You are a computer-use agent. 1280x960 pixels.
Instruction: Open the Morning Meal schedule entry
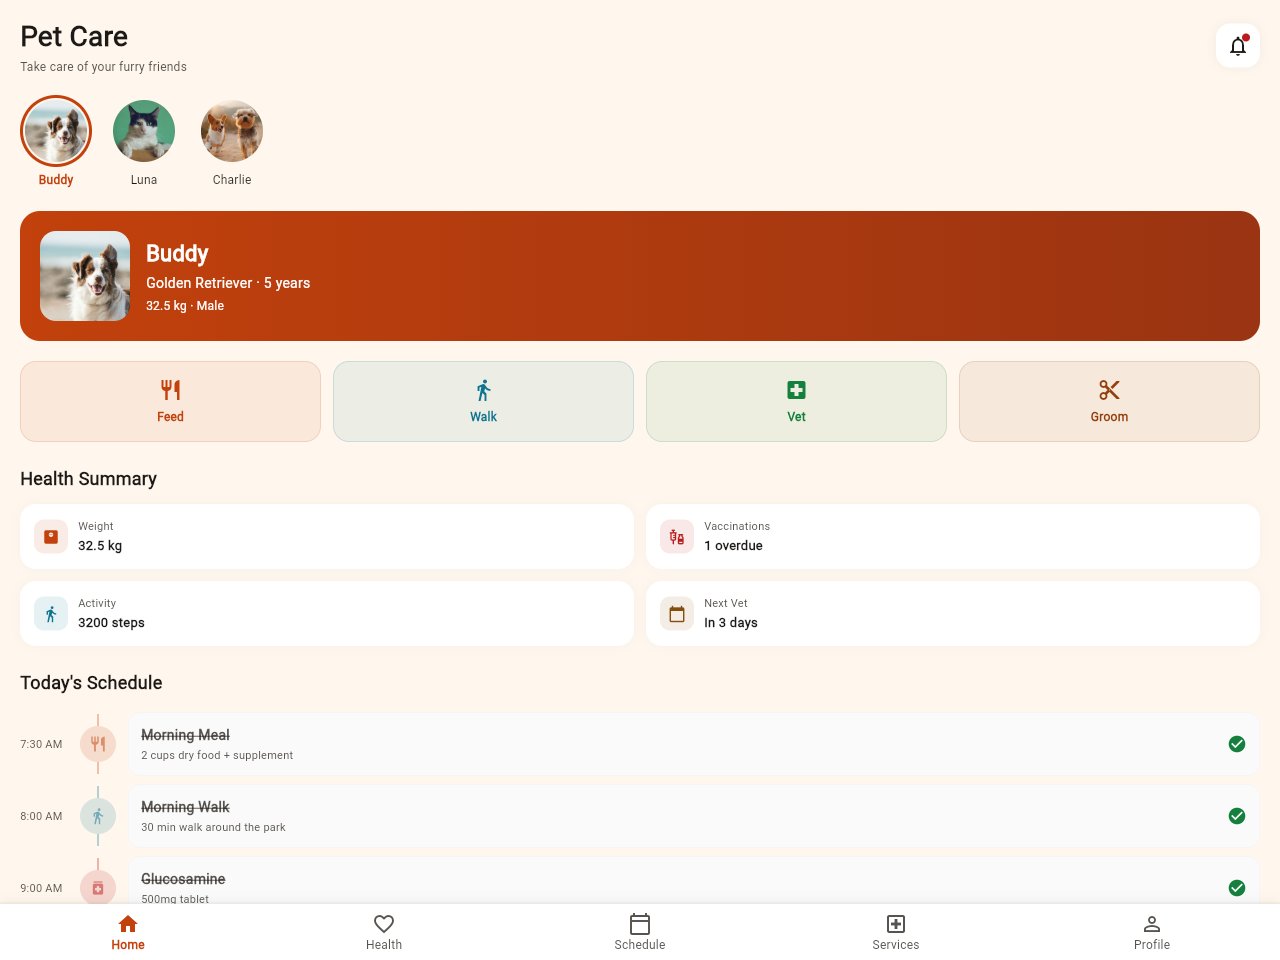[x=694, y=744]
